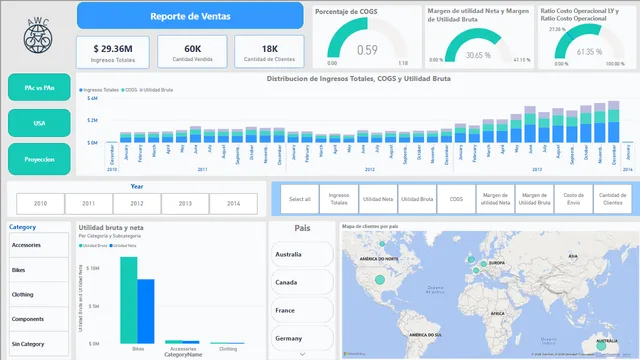Open the PAc vs PAn page button
The image size is (640, 360).
[39, 87]
